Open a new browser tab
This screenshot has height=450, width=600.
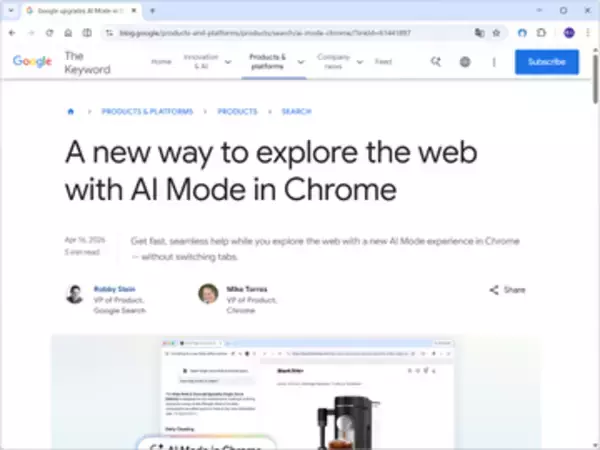pos(152,11)
